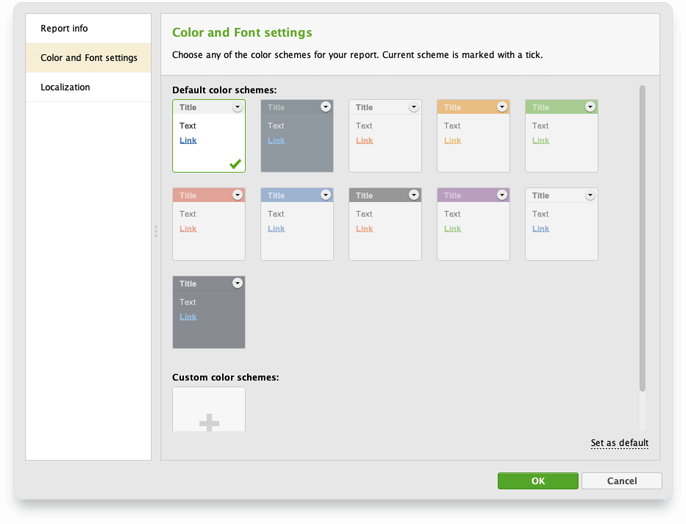Open dropdown on the blue-title scheme
The image size is (686, 524).
click(326, 195)
